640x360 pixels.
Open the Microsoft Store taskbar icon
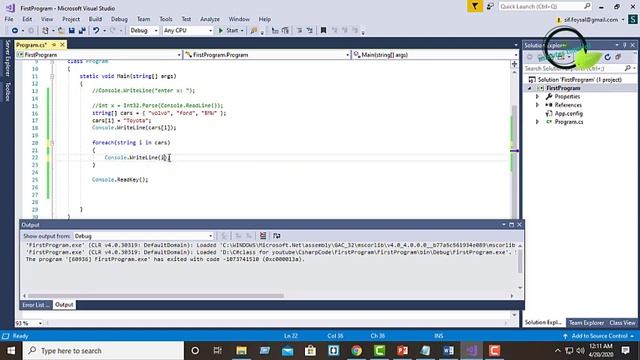coord(310,351)
